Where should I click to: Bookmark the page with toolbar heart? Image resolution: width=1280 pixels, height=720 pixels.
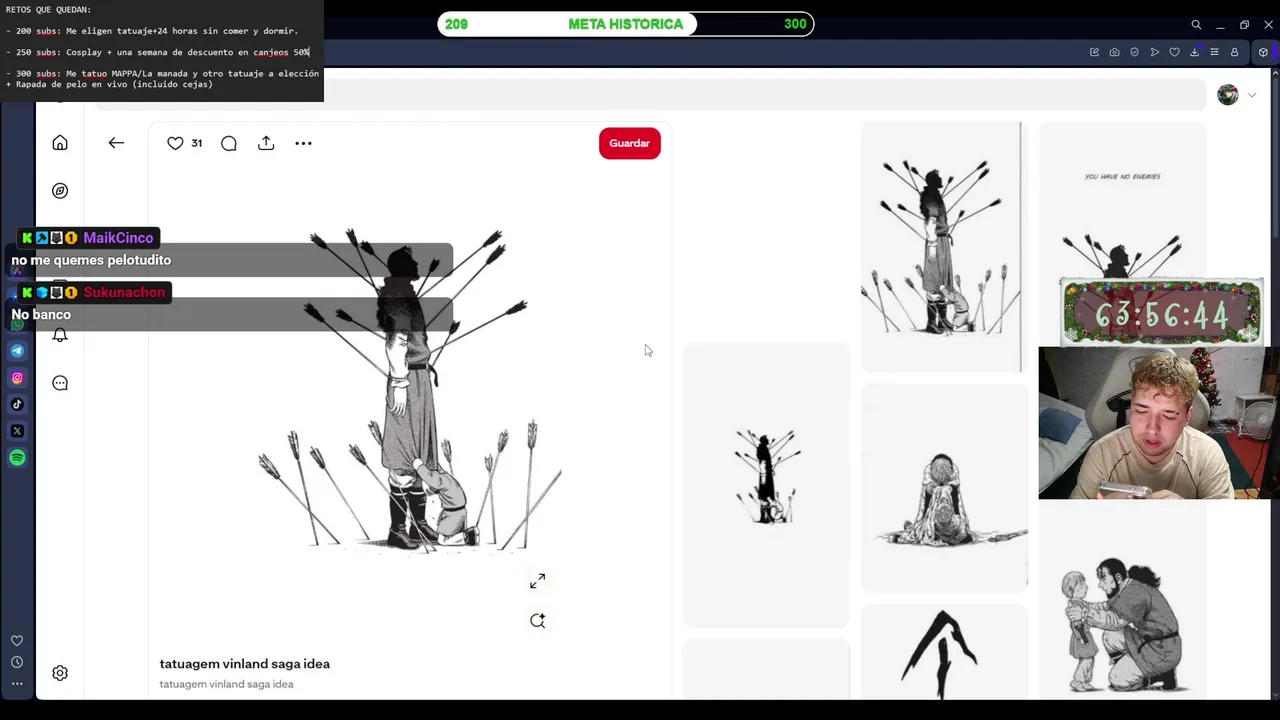pyautogui.click(x=1174, y=52)
